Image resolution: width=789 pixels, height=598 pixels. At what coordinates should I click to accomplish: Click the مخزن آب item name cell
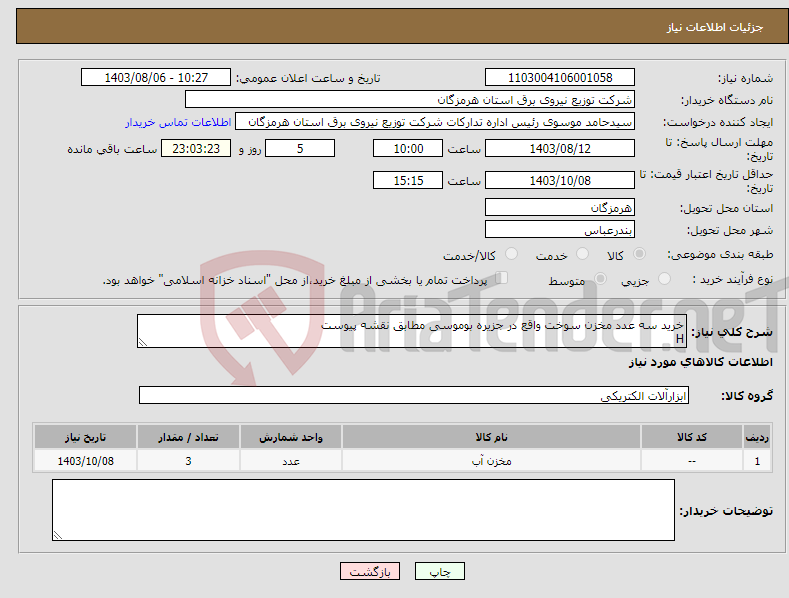(x=491, y=461)
